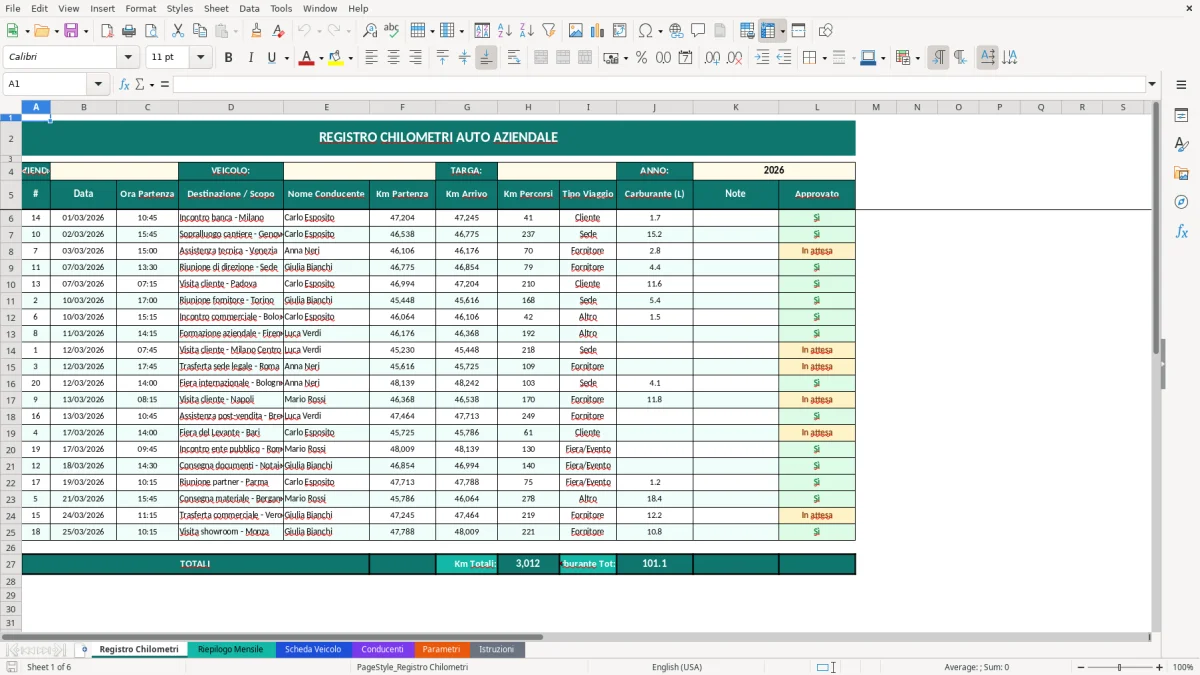The width and height of the screenshot is (1200, 675).
Task: Expand the formula bar
Action: tap(1152, 84)
